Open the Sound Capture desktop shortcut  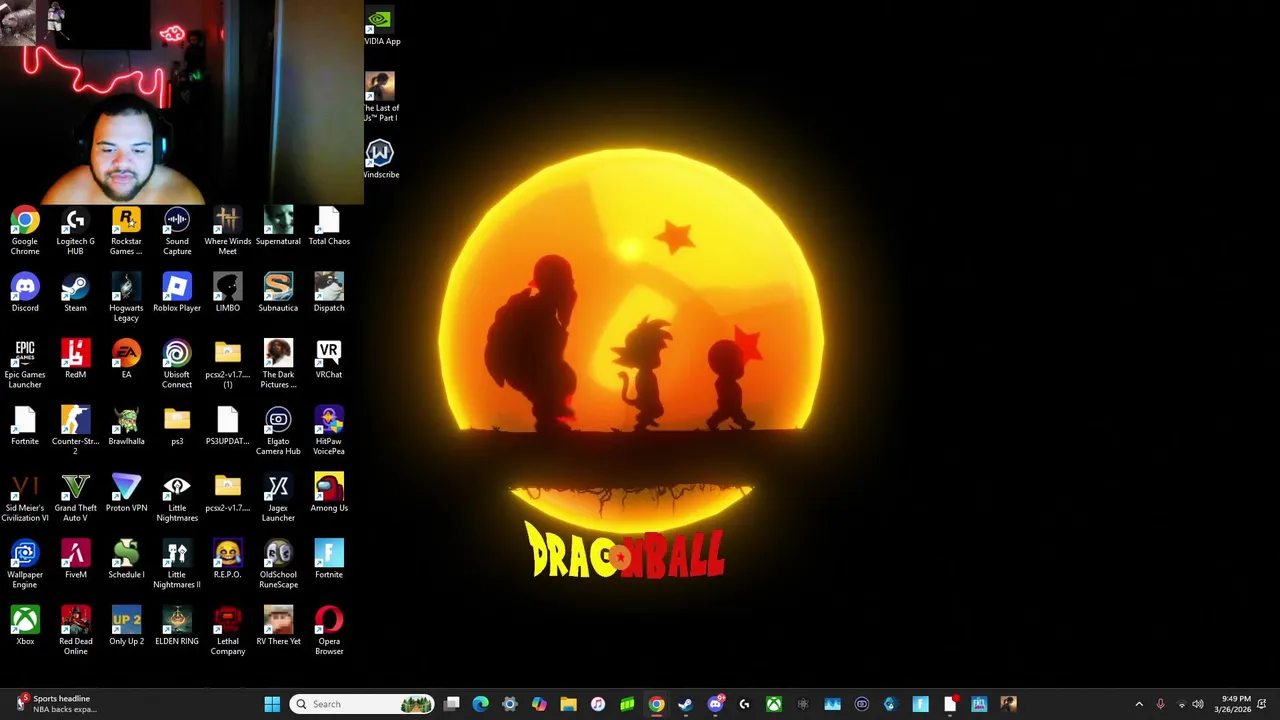click(177, 230)
